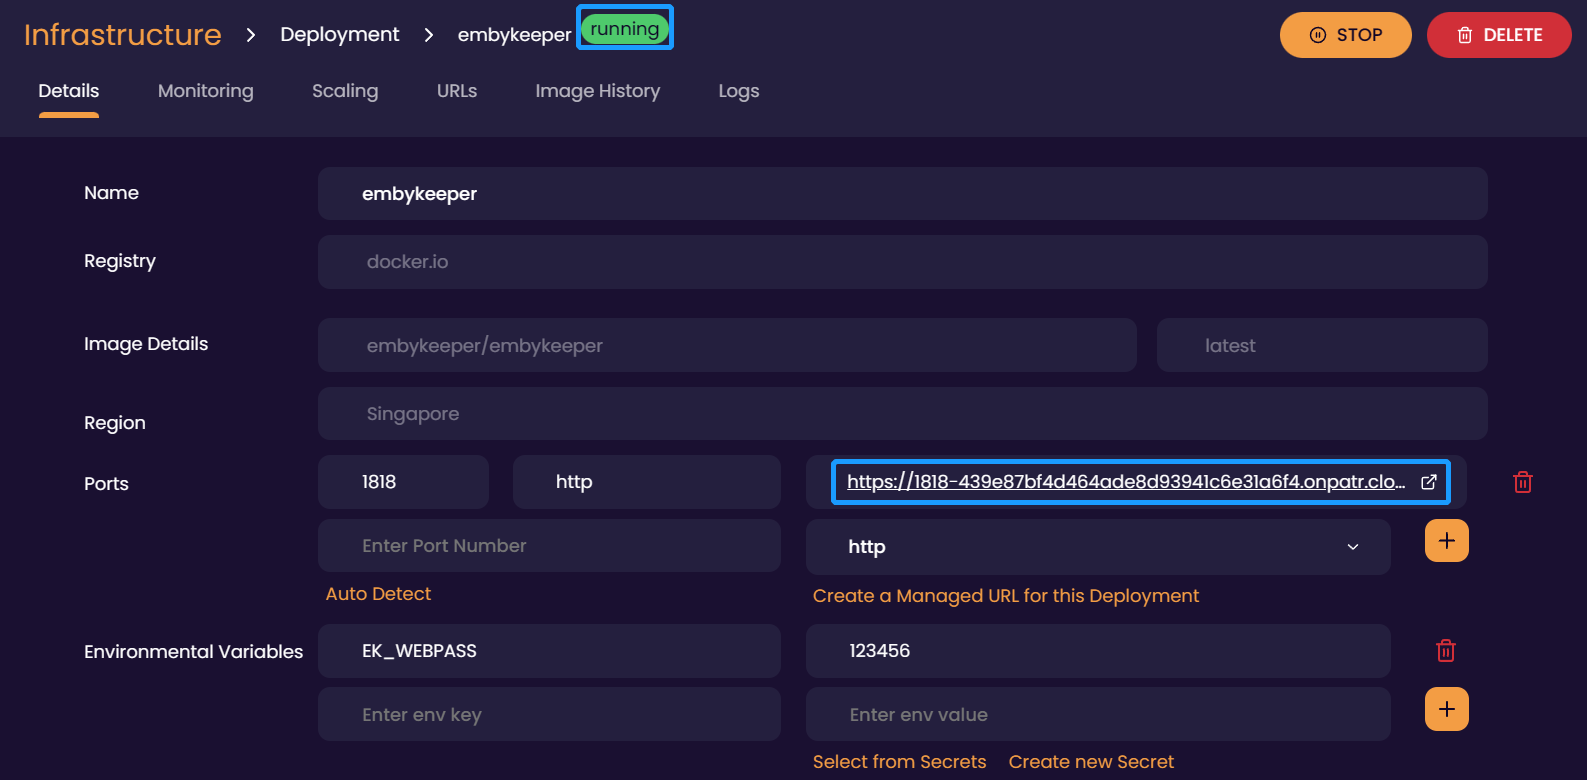Image resolution: width=1587 pixels, height=780 pixels.
Task: Add new port with plus button
Action: [x=1447, y=541]
